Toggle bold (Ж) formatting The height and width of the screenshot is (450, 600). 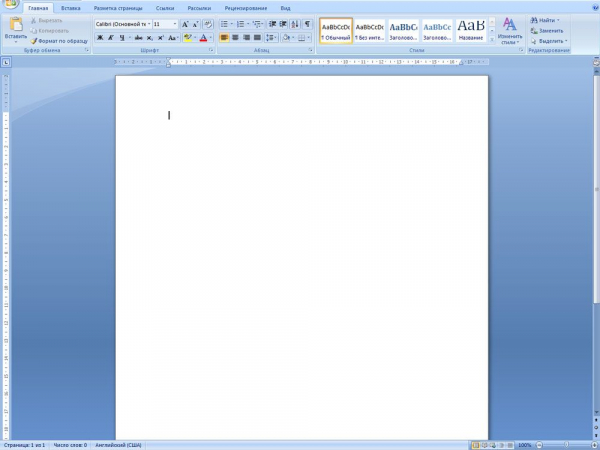tap(100, 38)
